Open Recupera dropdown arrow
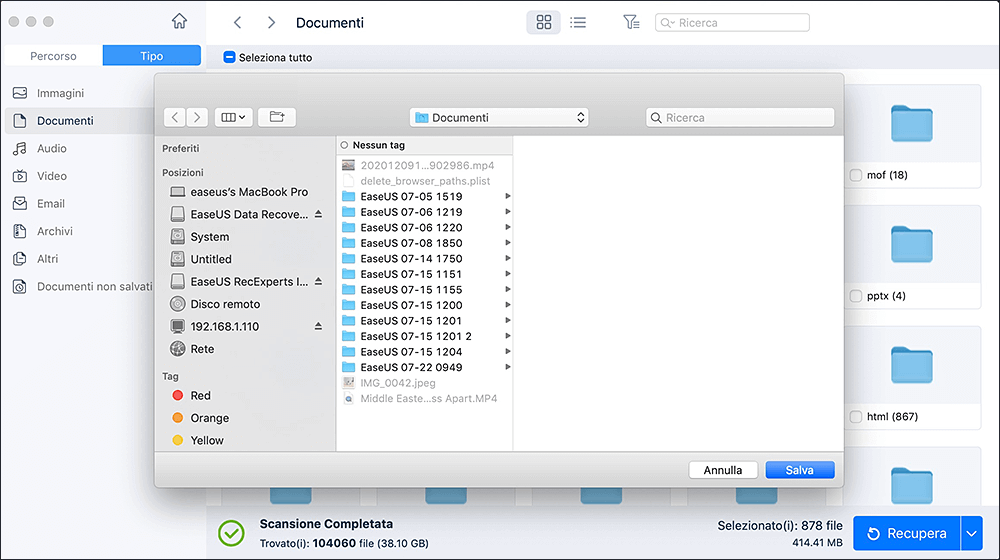The width and height of the screenshot is (1000, 560). pos(971,533)
